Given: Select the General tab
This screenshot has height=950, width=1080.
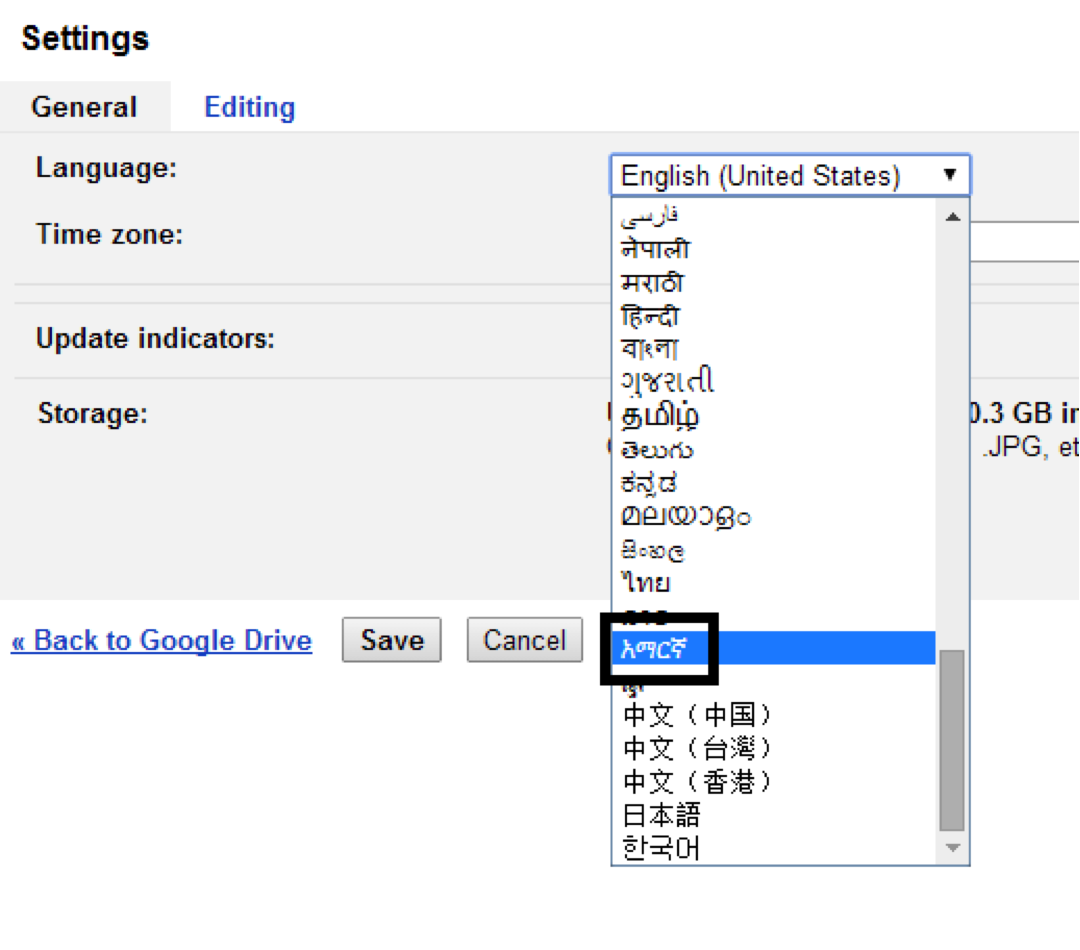Looking at the screenshot, I should pos(84,107).
